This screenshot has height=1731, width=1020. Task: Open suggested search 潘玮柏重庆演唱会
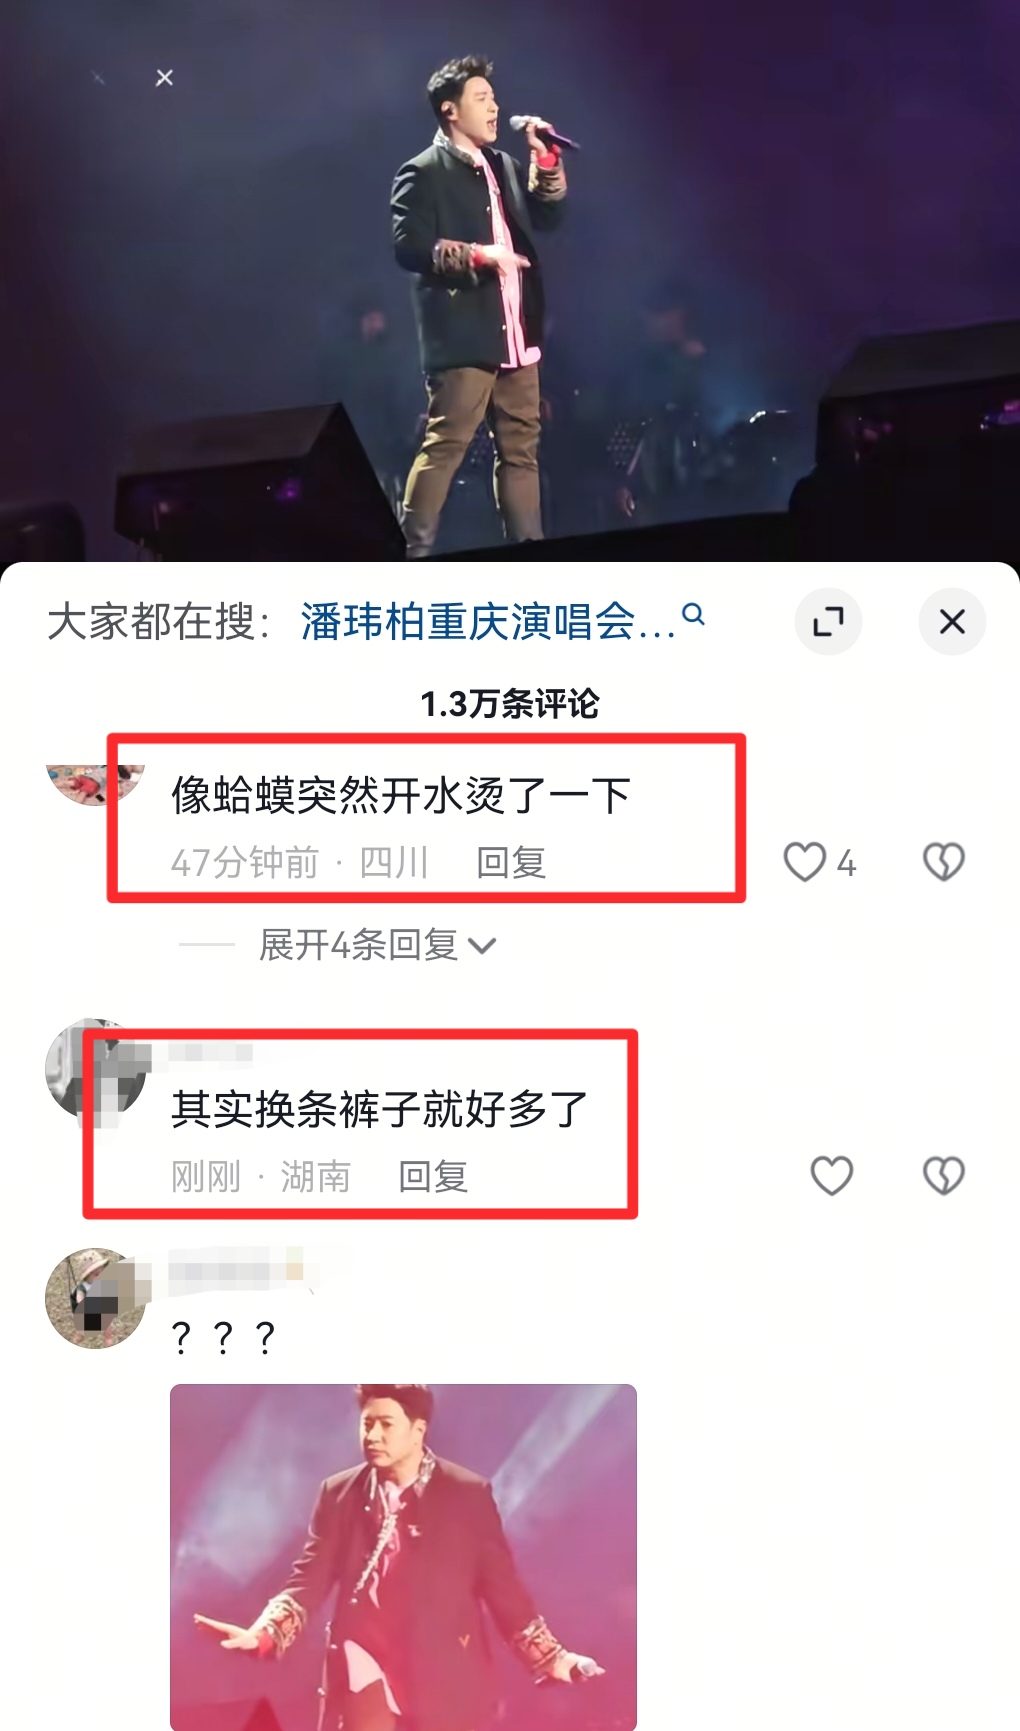(x=488, y=622)
